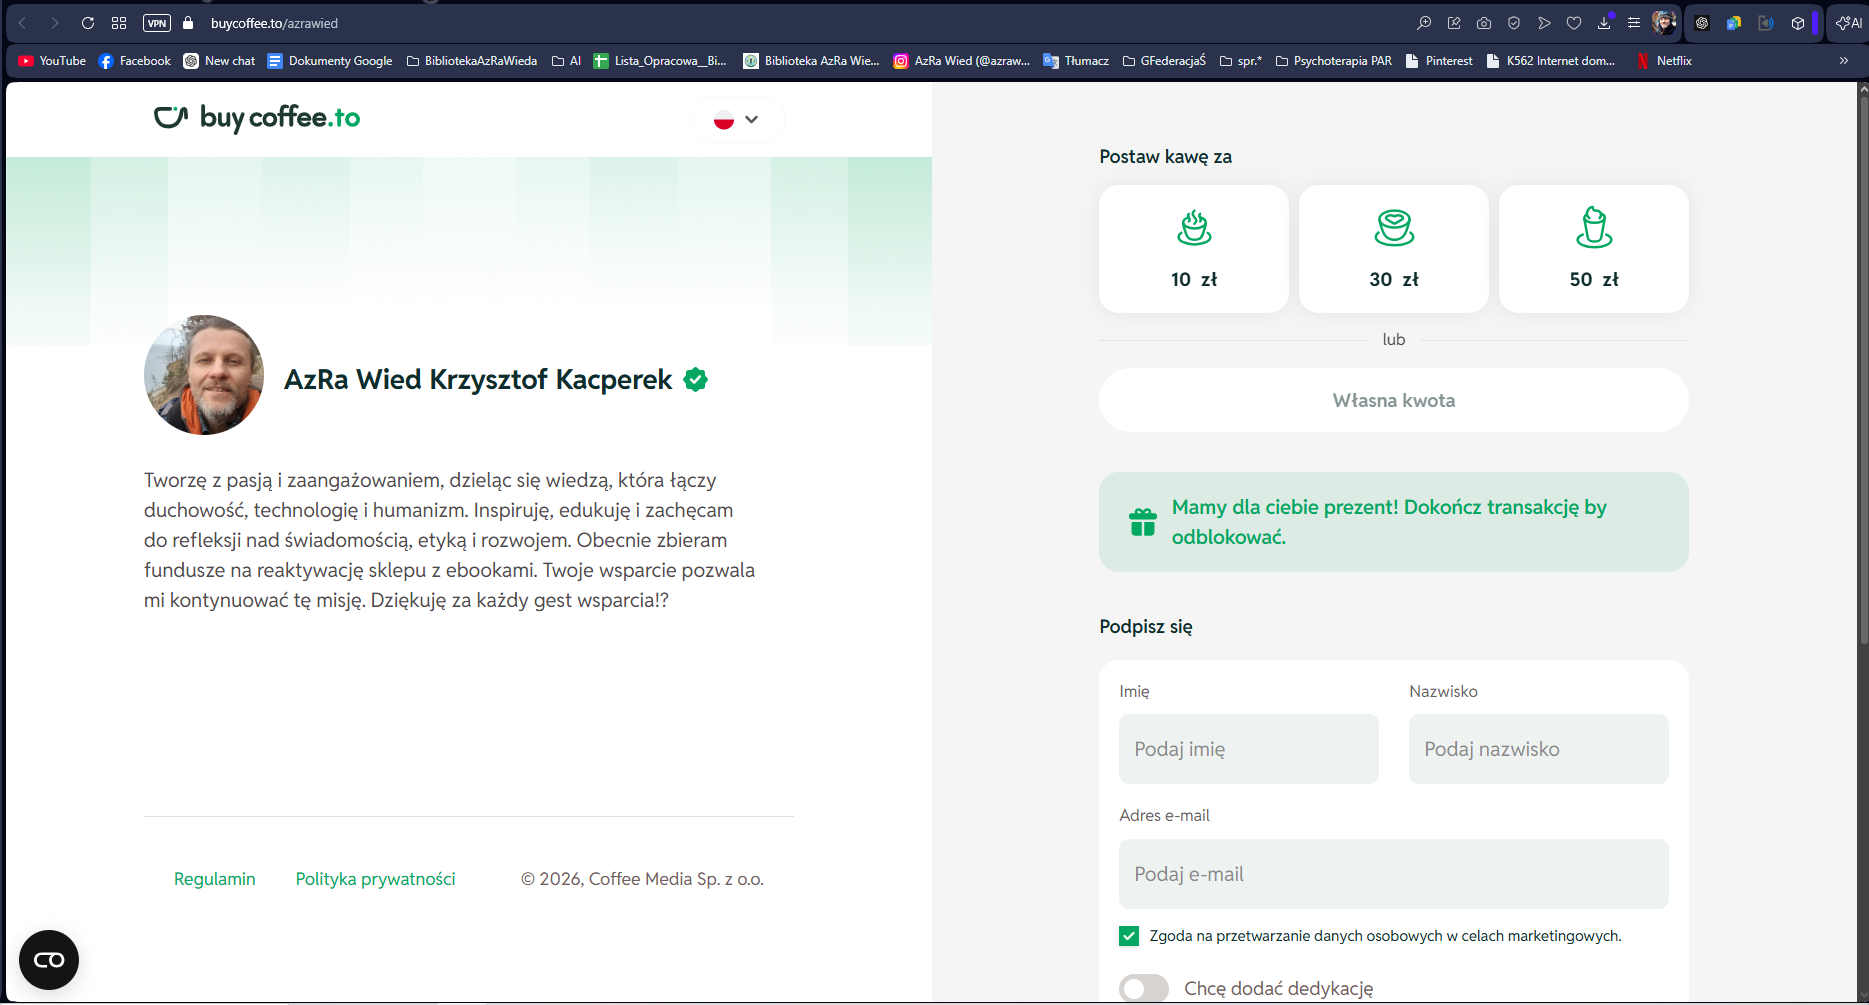Open the Netflix bookmark

pyautogui.click(x=1664, y=61)
